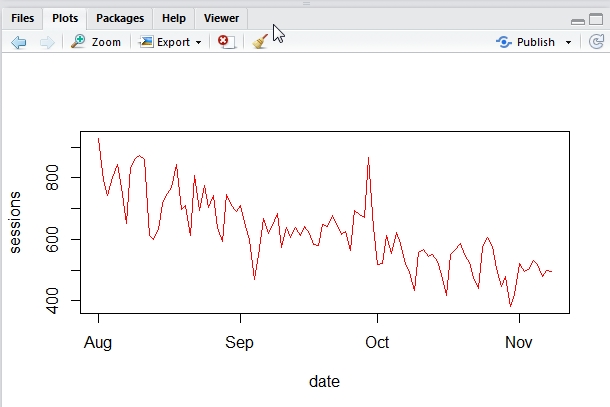This screenshot has width=610, height=407.
Task: Open the Viewer tab
Action: 221,18
